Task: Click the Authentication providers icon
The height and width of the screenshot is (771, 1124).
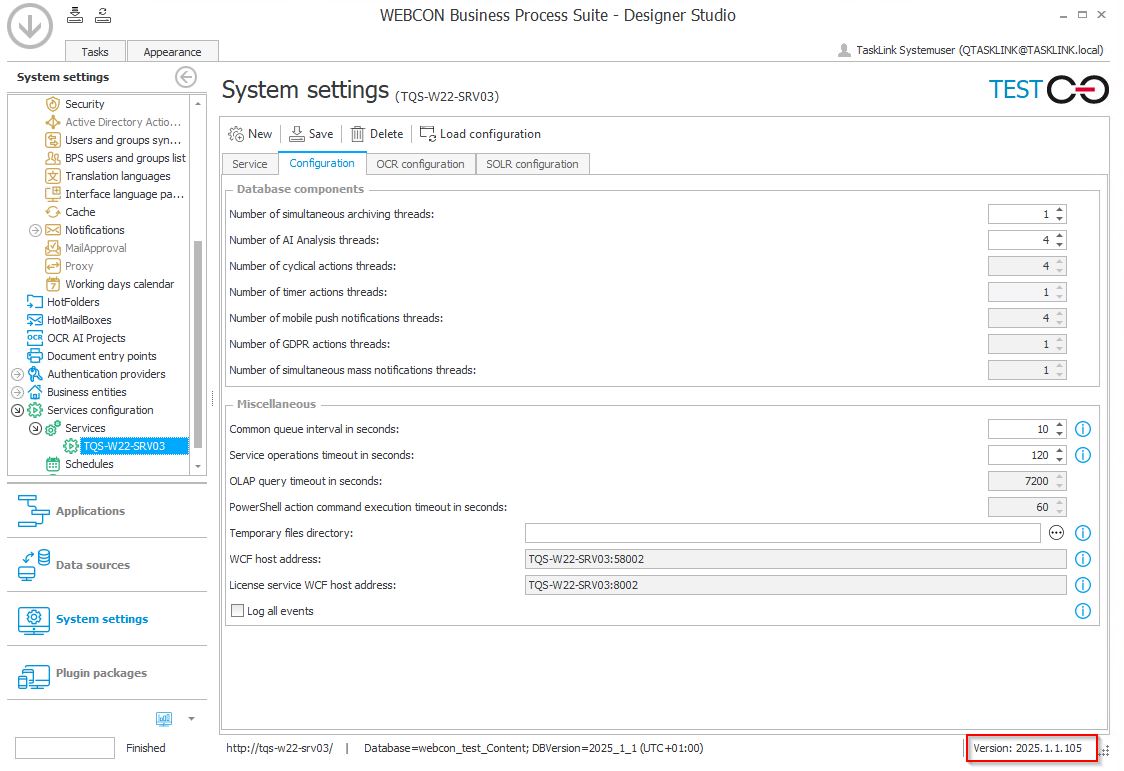Action: (x=34, y=373)
